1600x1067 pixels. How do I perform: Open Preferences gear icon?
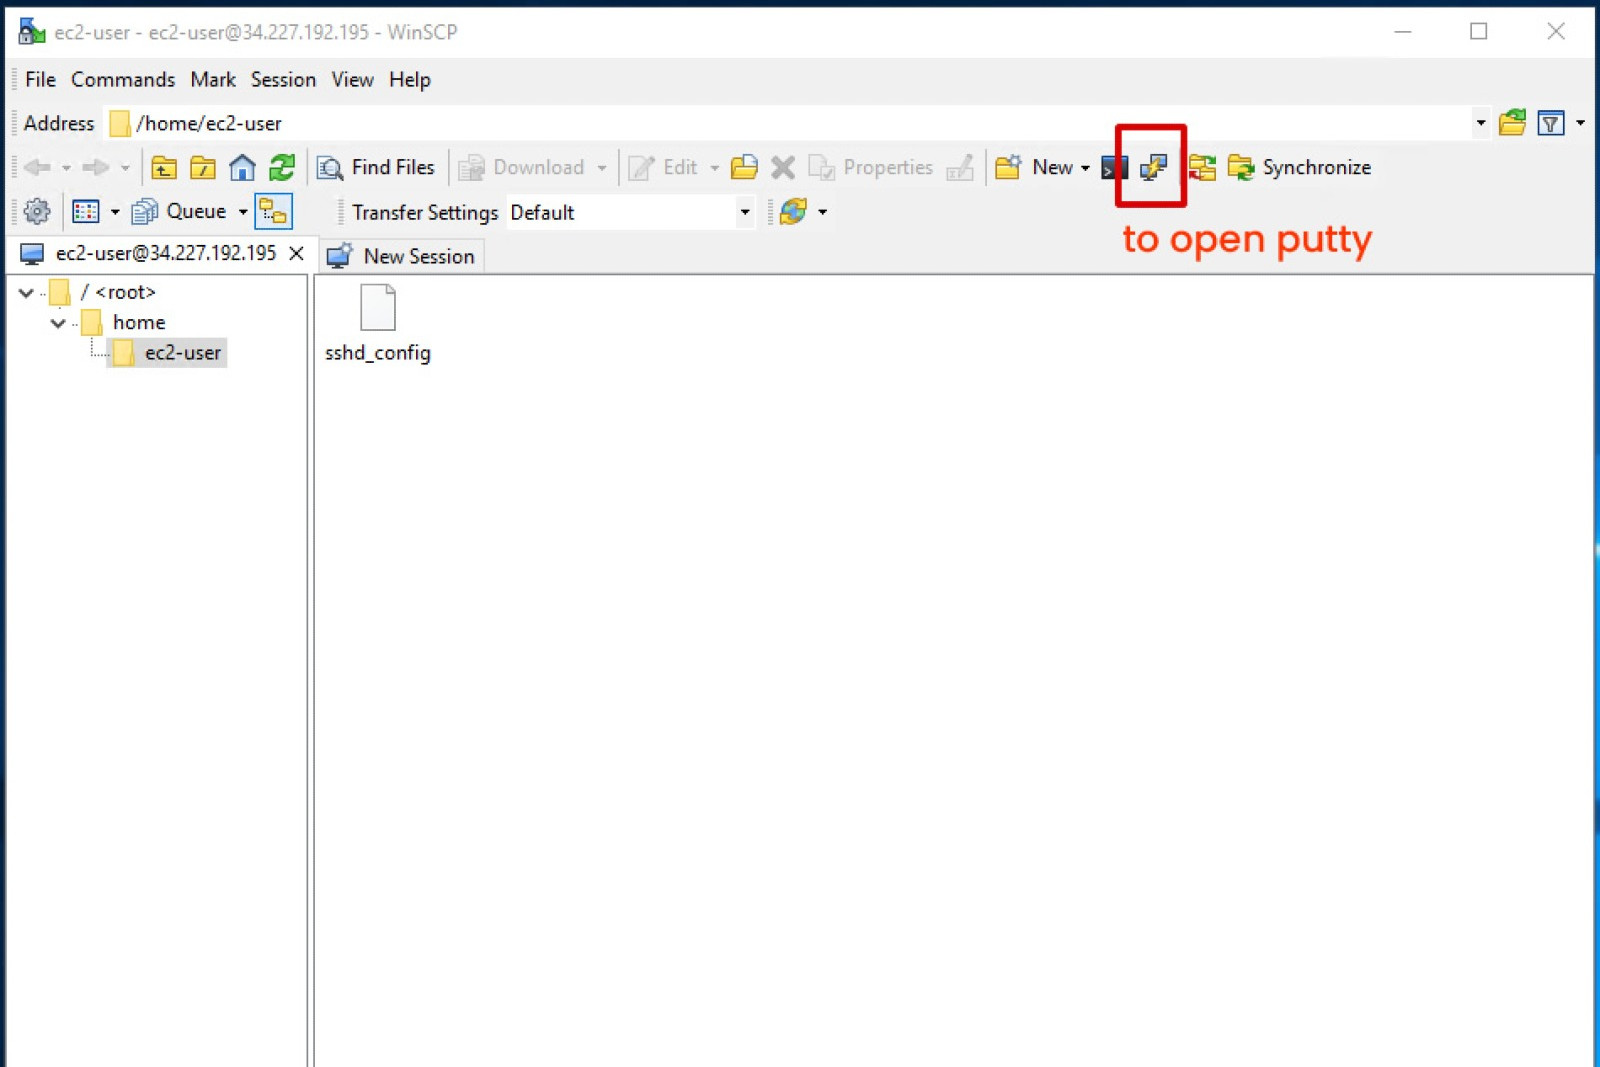coord(37,212)
